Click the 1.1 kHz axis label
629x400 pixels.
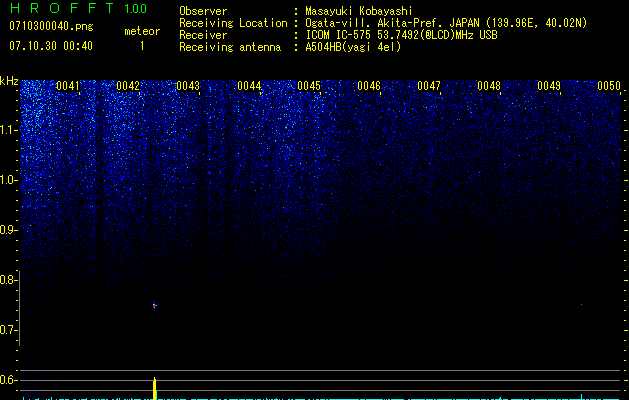[x=9, y=130]
